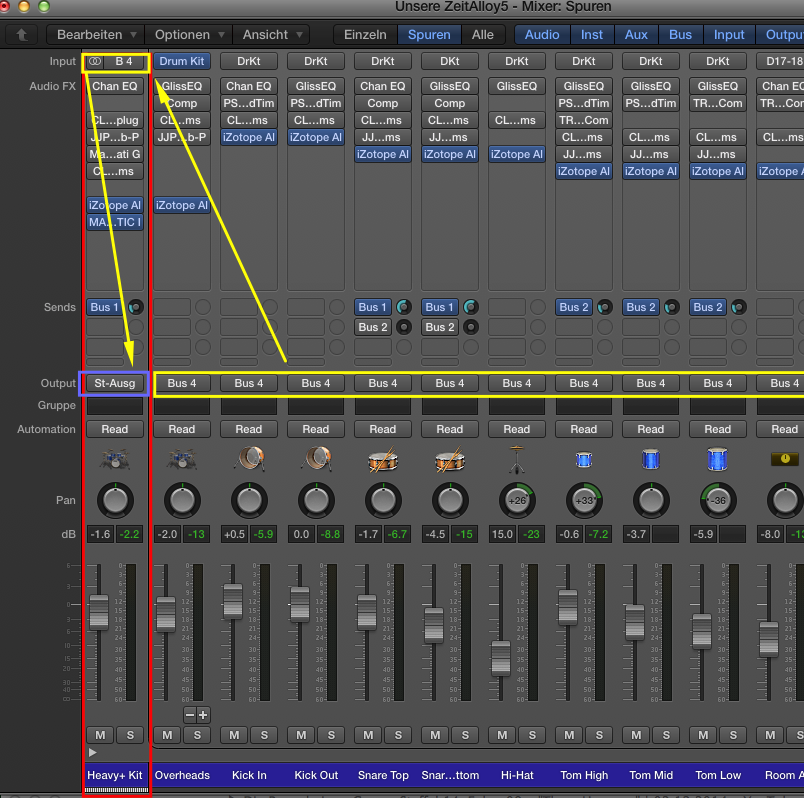Image resolution: width=804 pixels, height=798 pixels.
Task: Toggle the Bus channel type filter
Action: coord(680,35)
